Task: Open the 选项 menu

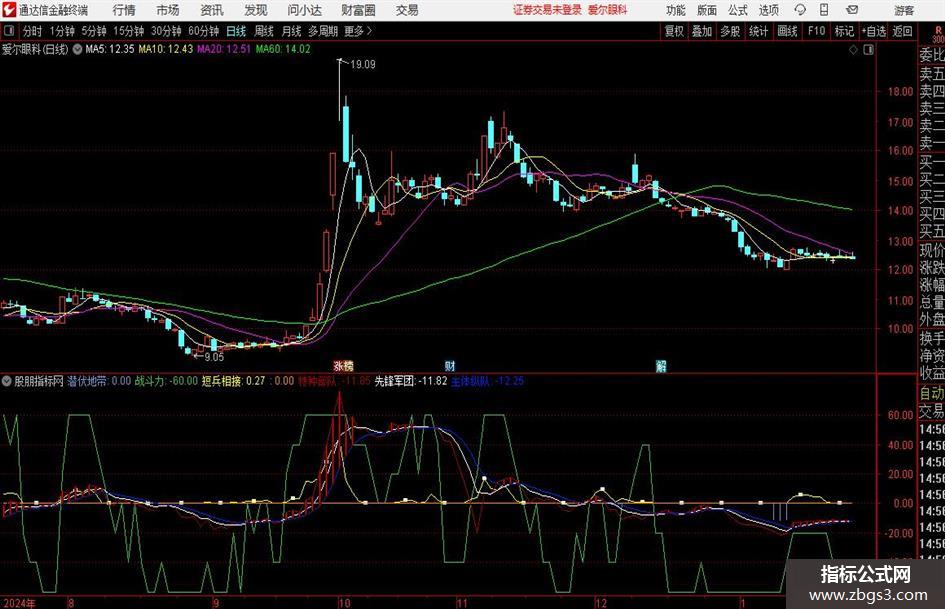Action: tap(768, 10)
